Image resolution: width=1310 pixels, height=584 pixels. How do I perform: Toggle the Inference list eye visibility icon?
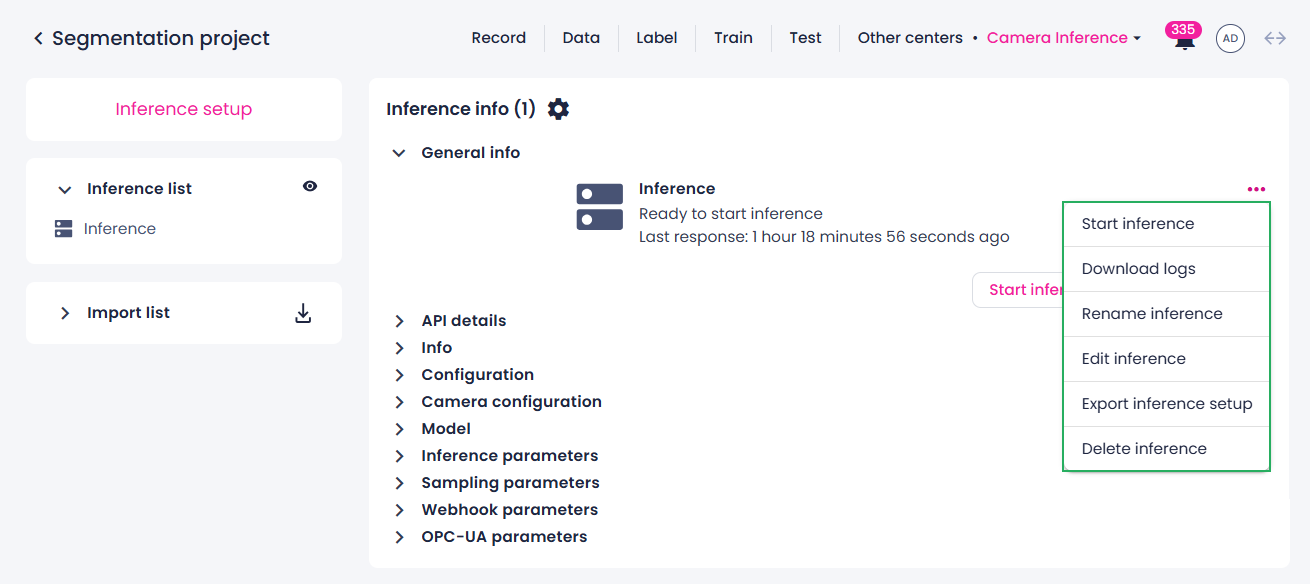pyautogui.click(x=310, y=186)
